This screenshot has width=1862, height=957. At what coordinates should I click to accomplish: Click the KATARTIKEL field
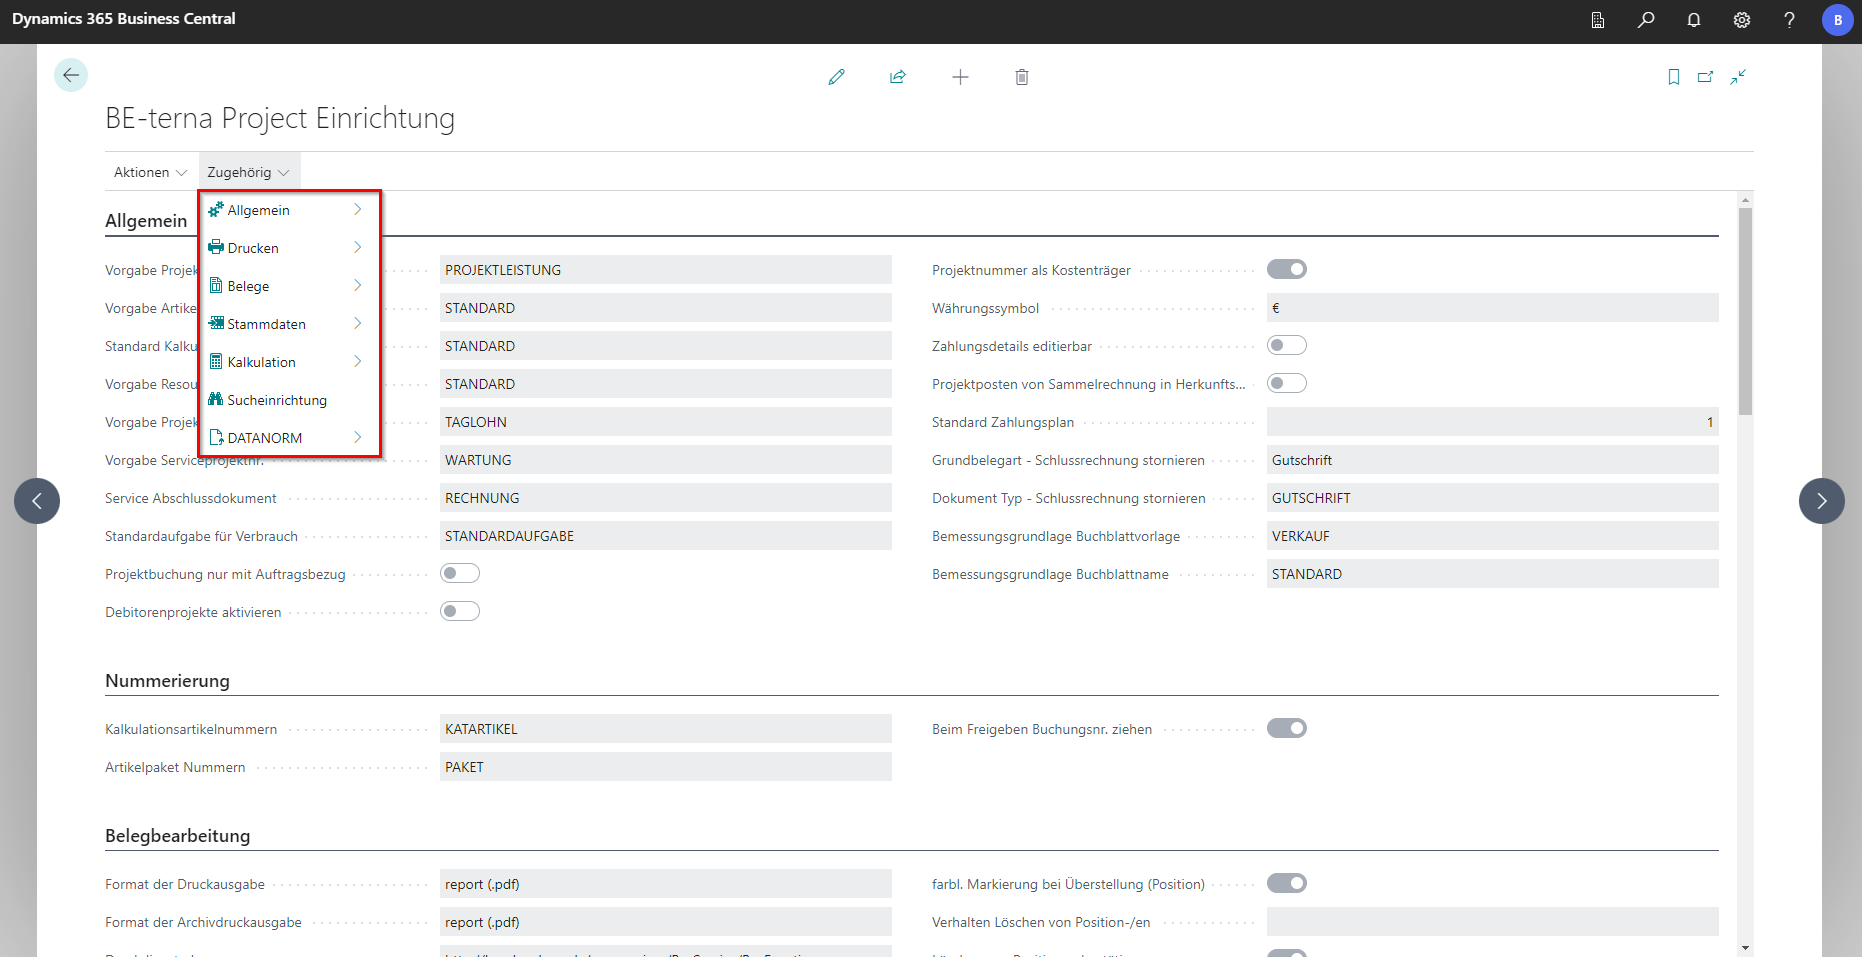(x=666, y=729)
